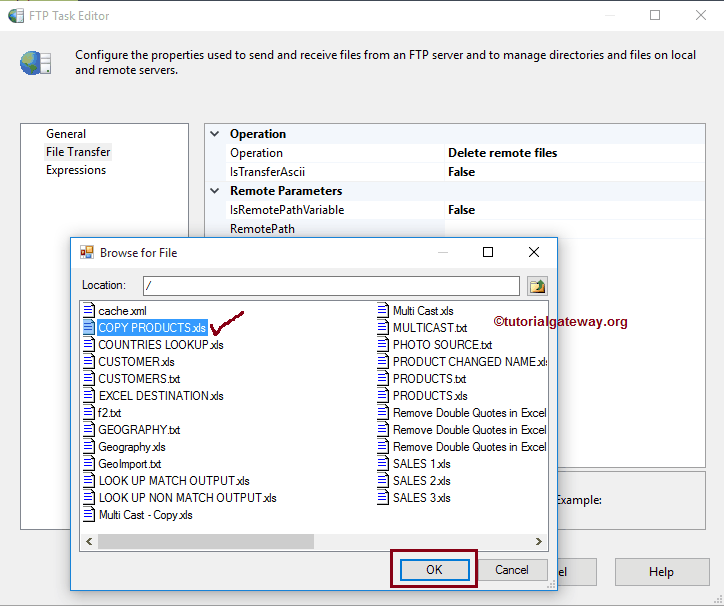Click the GEOGRAPHY.txt file icon
Screen dimensions: 724x606
pyautogui.click(x=89, y=430)
